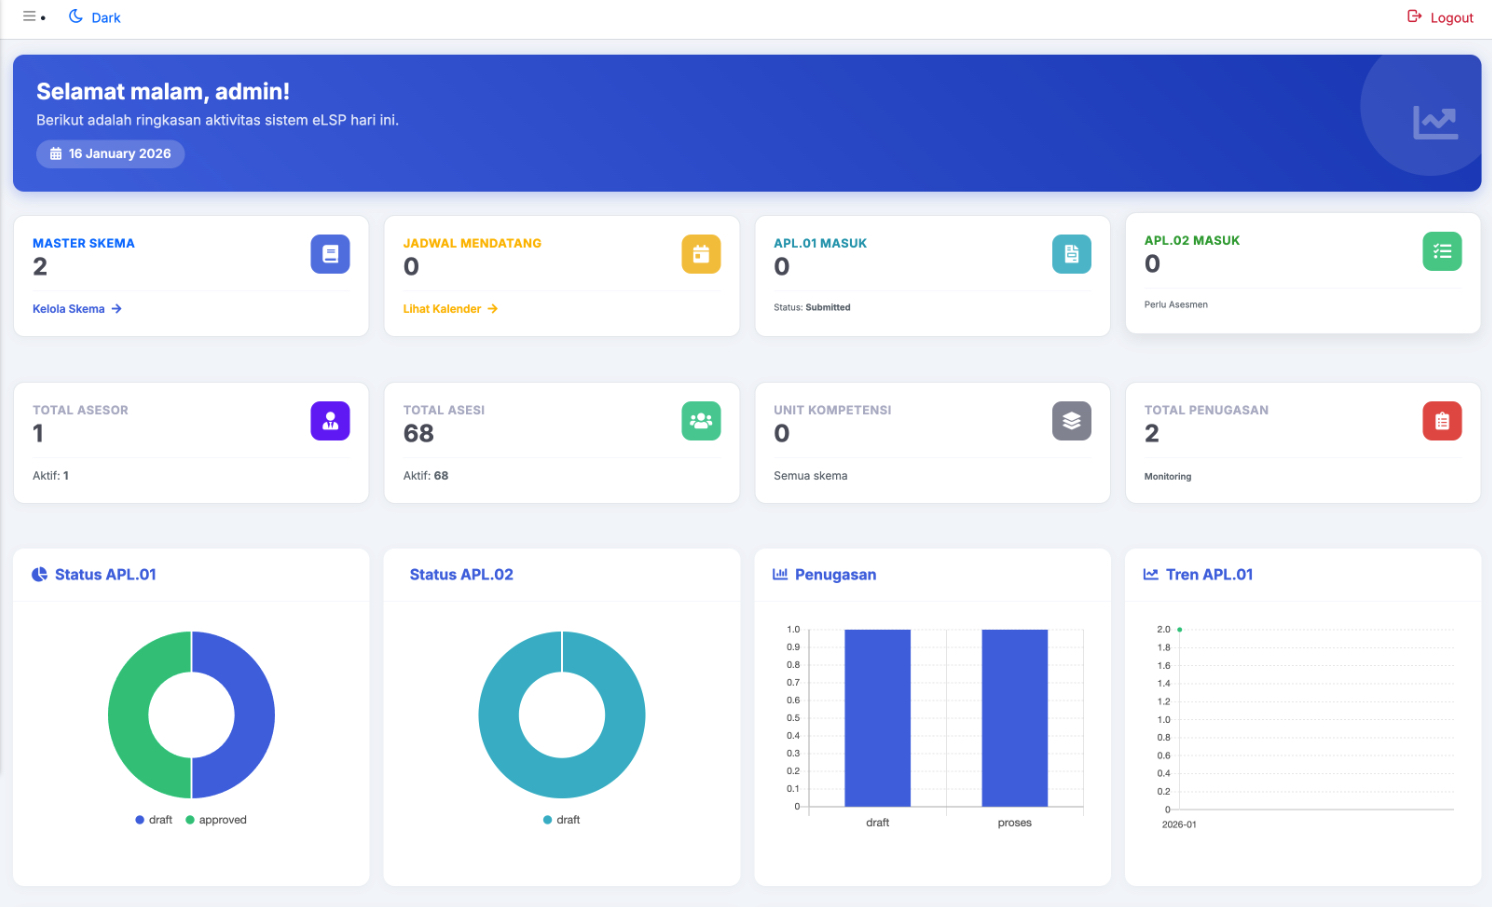Click the Total Asesor person icon
Image resolution: width=1492 pixels, height=907 pixels.
(330, 421)
